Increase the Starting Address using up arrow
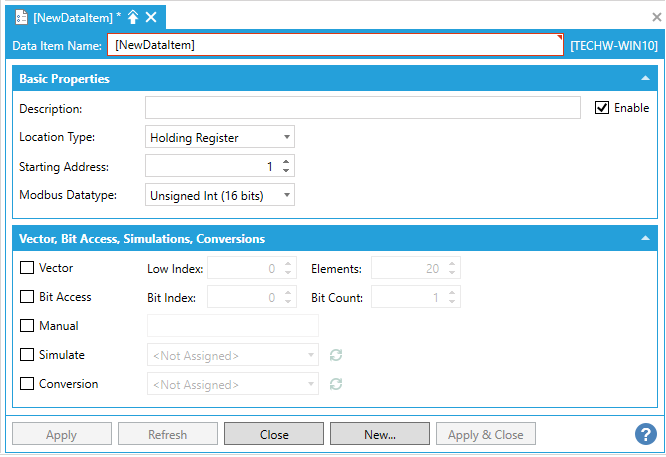This screenshot has height=457, width=666. pyautogui.click(x=286, y=161)
